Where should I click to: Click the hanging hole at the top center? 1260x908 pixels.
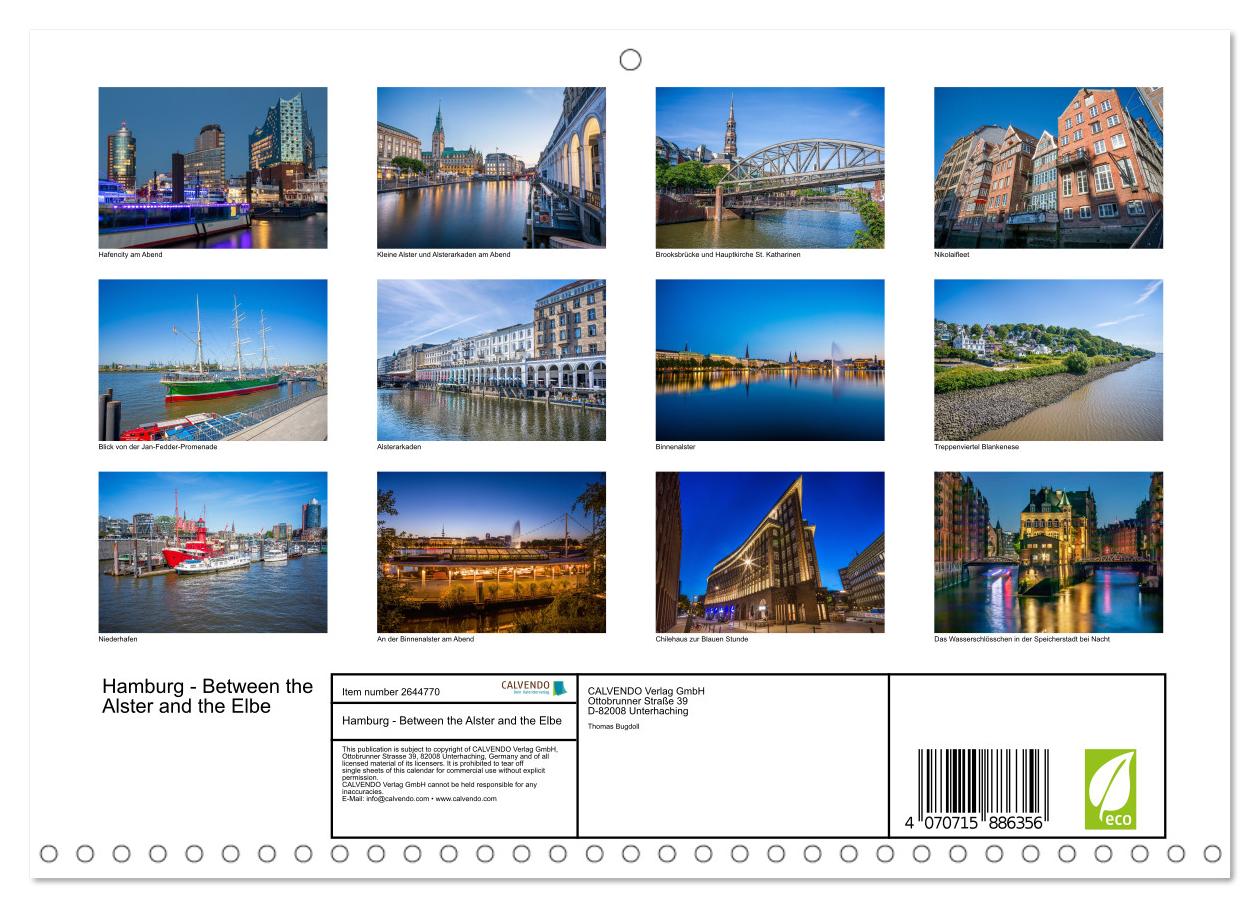630,60
